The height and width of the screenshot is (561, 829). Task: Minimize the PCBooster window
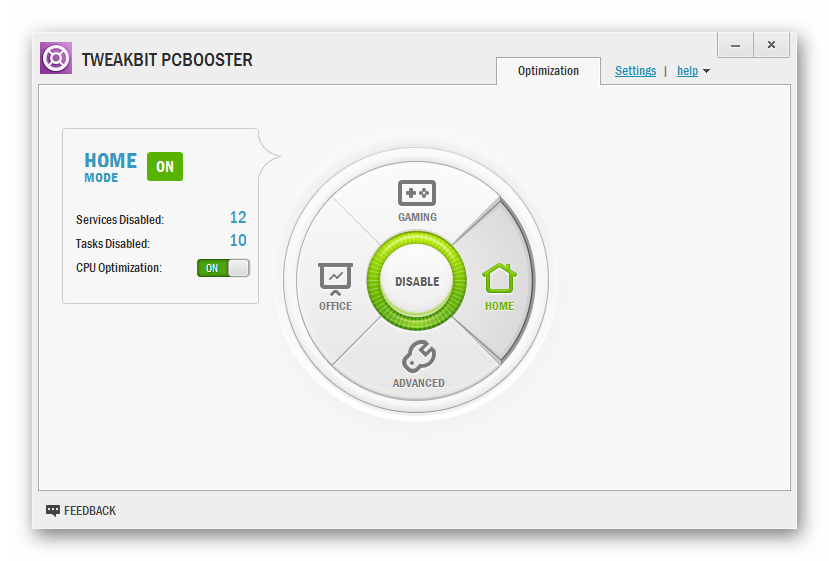735,45
